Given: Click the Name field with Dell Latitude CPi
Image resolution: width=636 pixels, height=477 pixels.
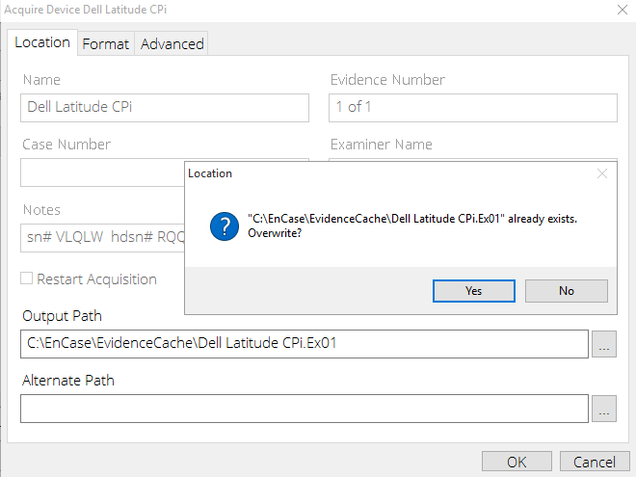Looking at the screenshot, I should click(x=165, y=107).
